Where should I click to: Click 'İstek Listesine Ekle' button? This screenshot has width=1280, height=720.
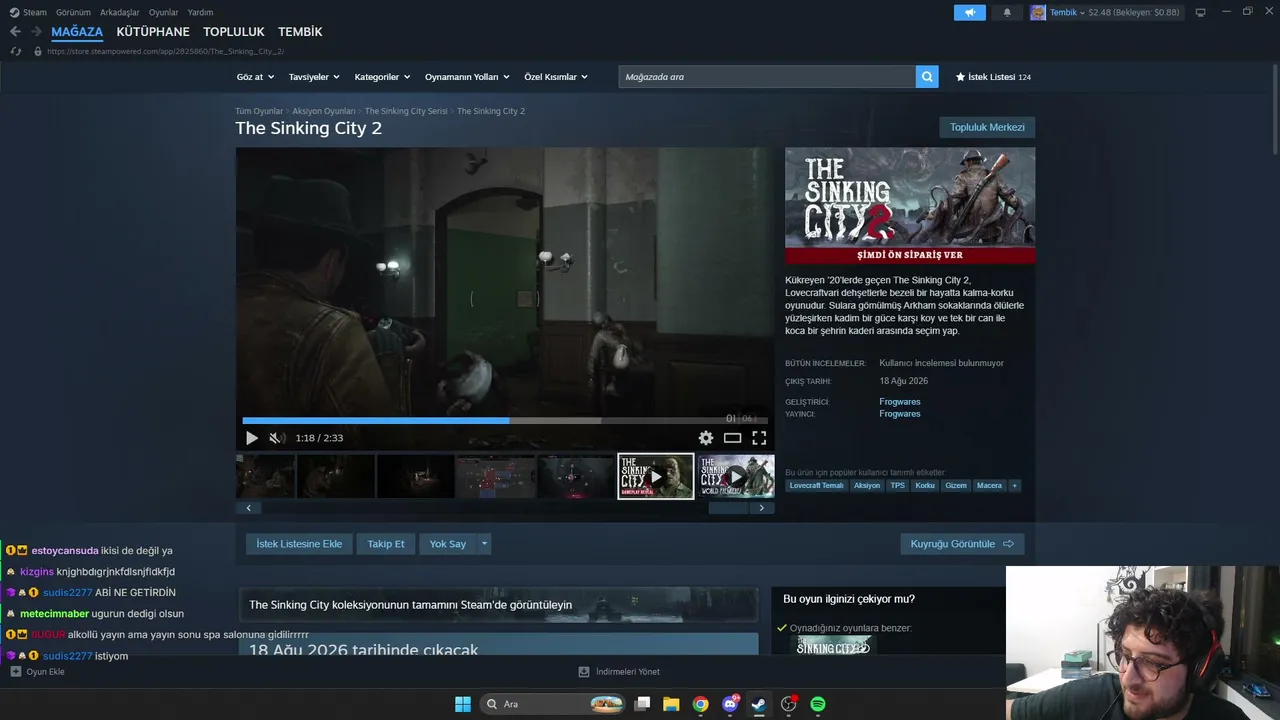299,544
